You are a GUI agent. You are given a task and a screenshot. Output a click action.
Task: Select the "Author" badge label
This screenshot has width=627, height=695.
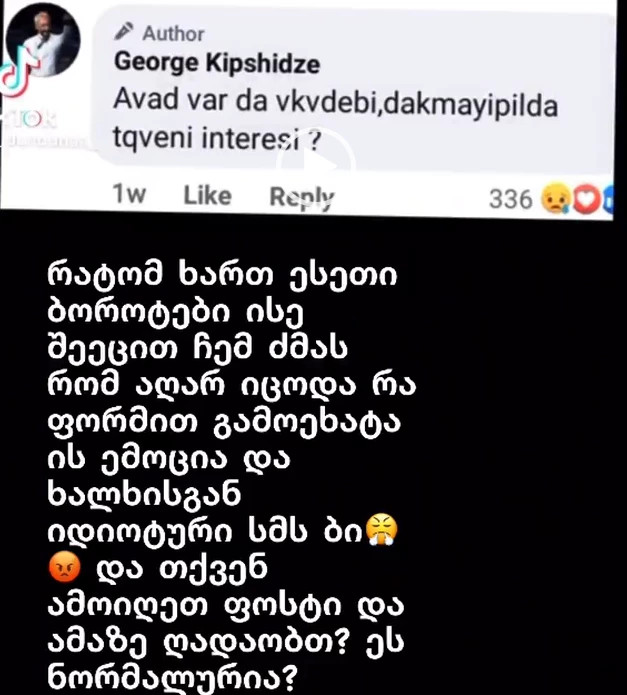[173, 34]
